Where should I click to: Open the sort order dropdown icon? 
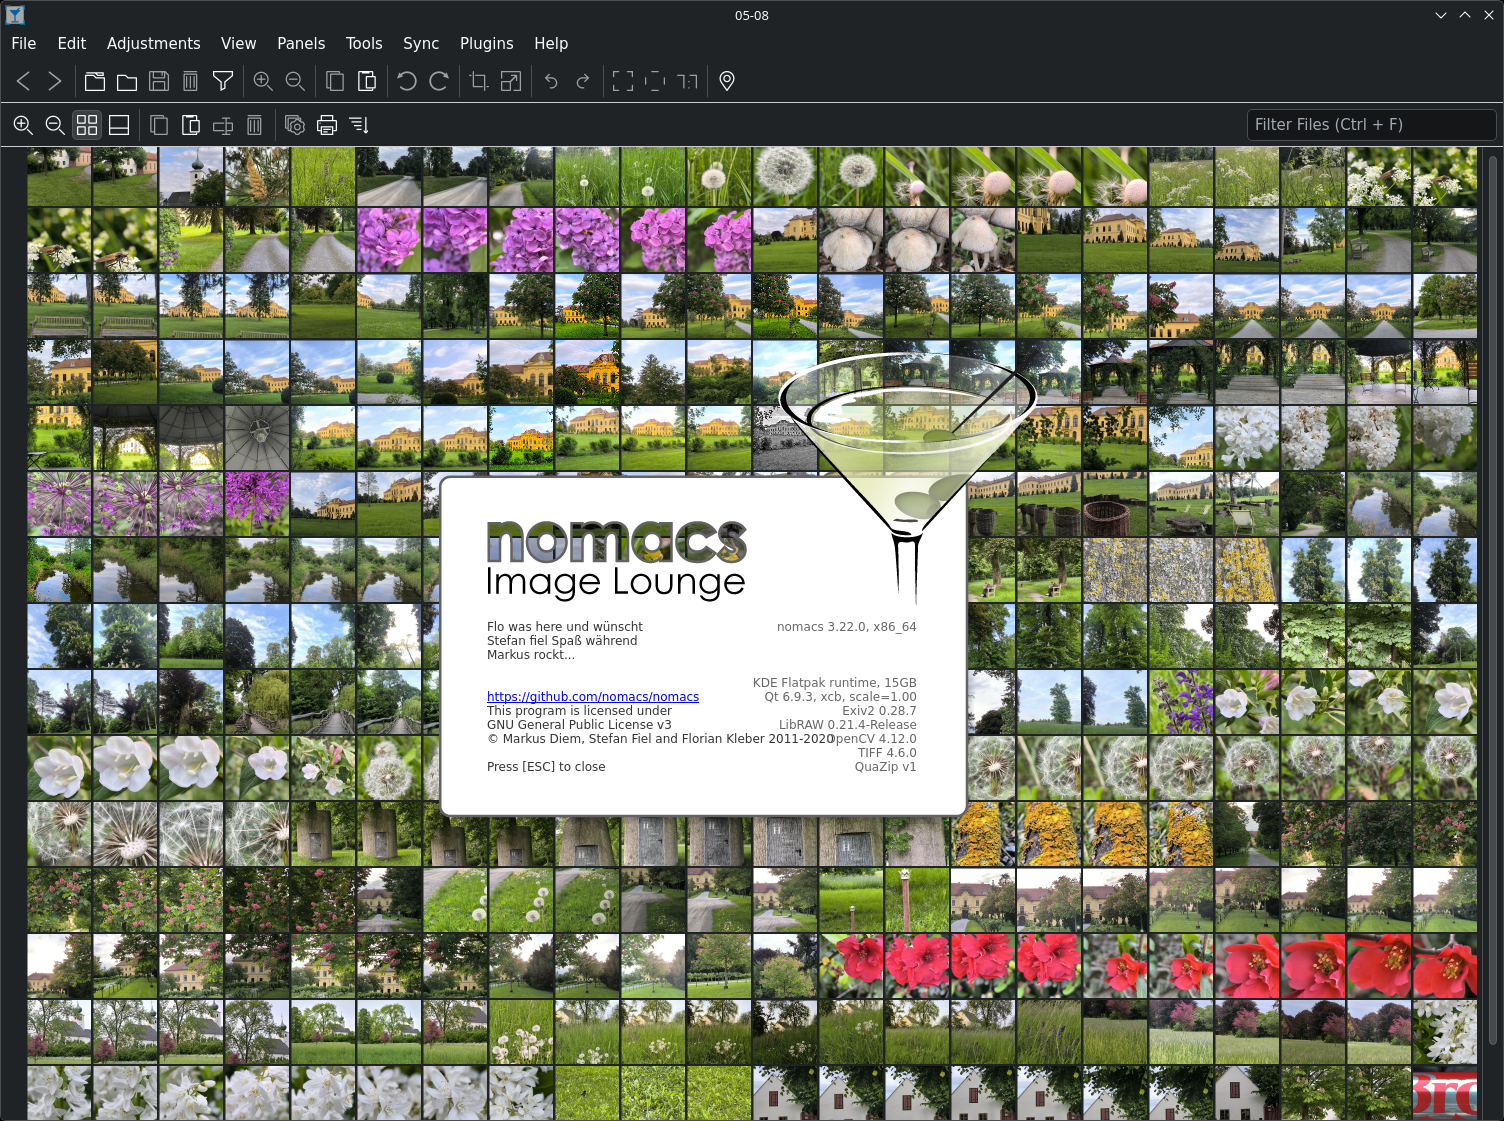tap(359, 125)
